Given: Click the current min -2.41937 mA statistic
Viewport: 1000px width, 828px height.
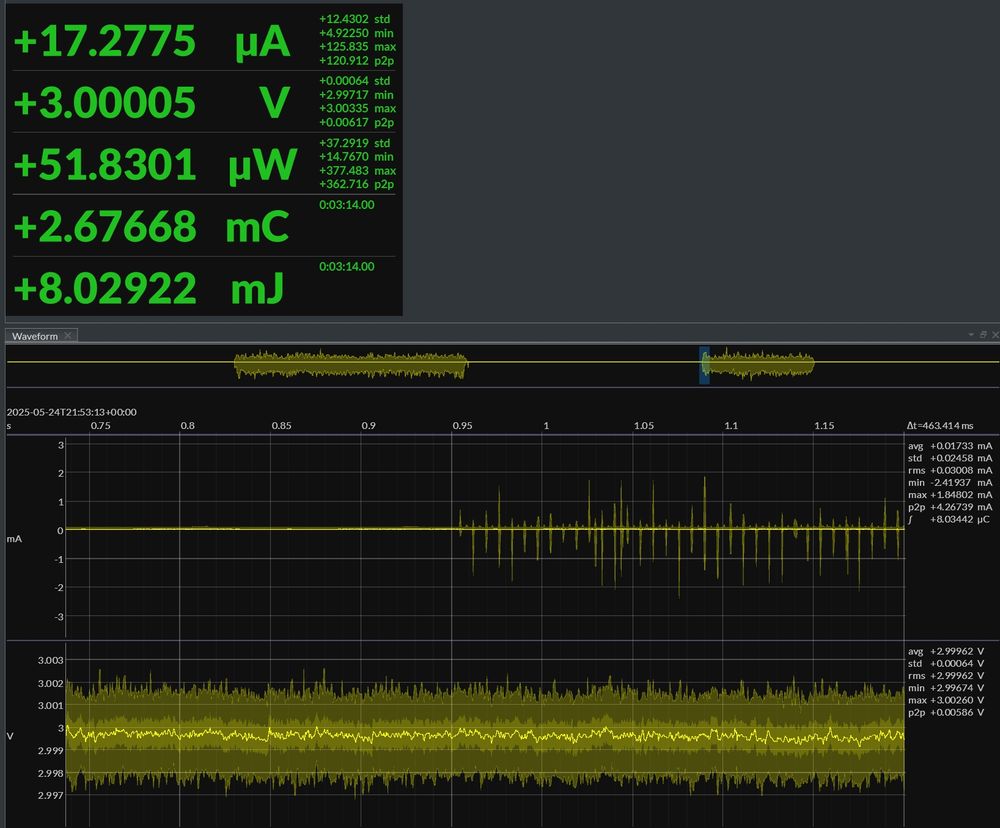Looking at the screenshot, I should 950,482.
